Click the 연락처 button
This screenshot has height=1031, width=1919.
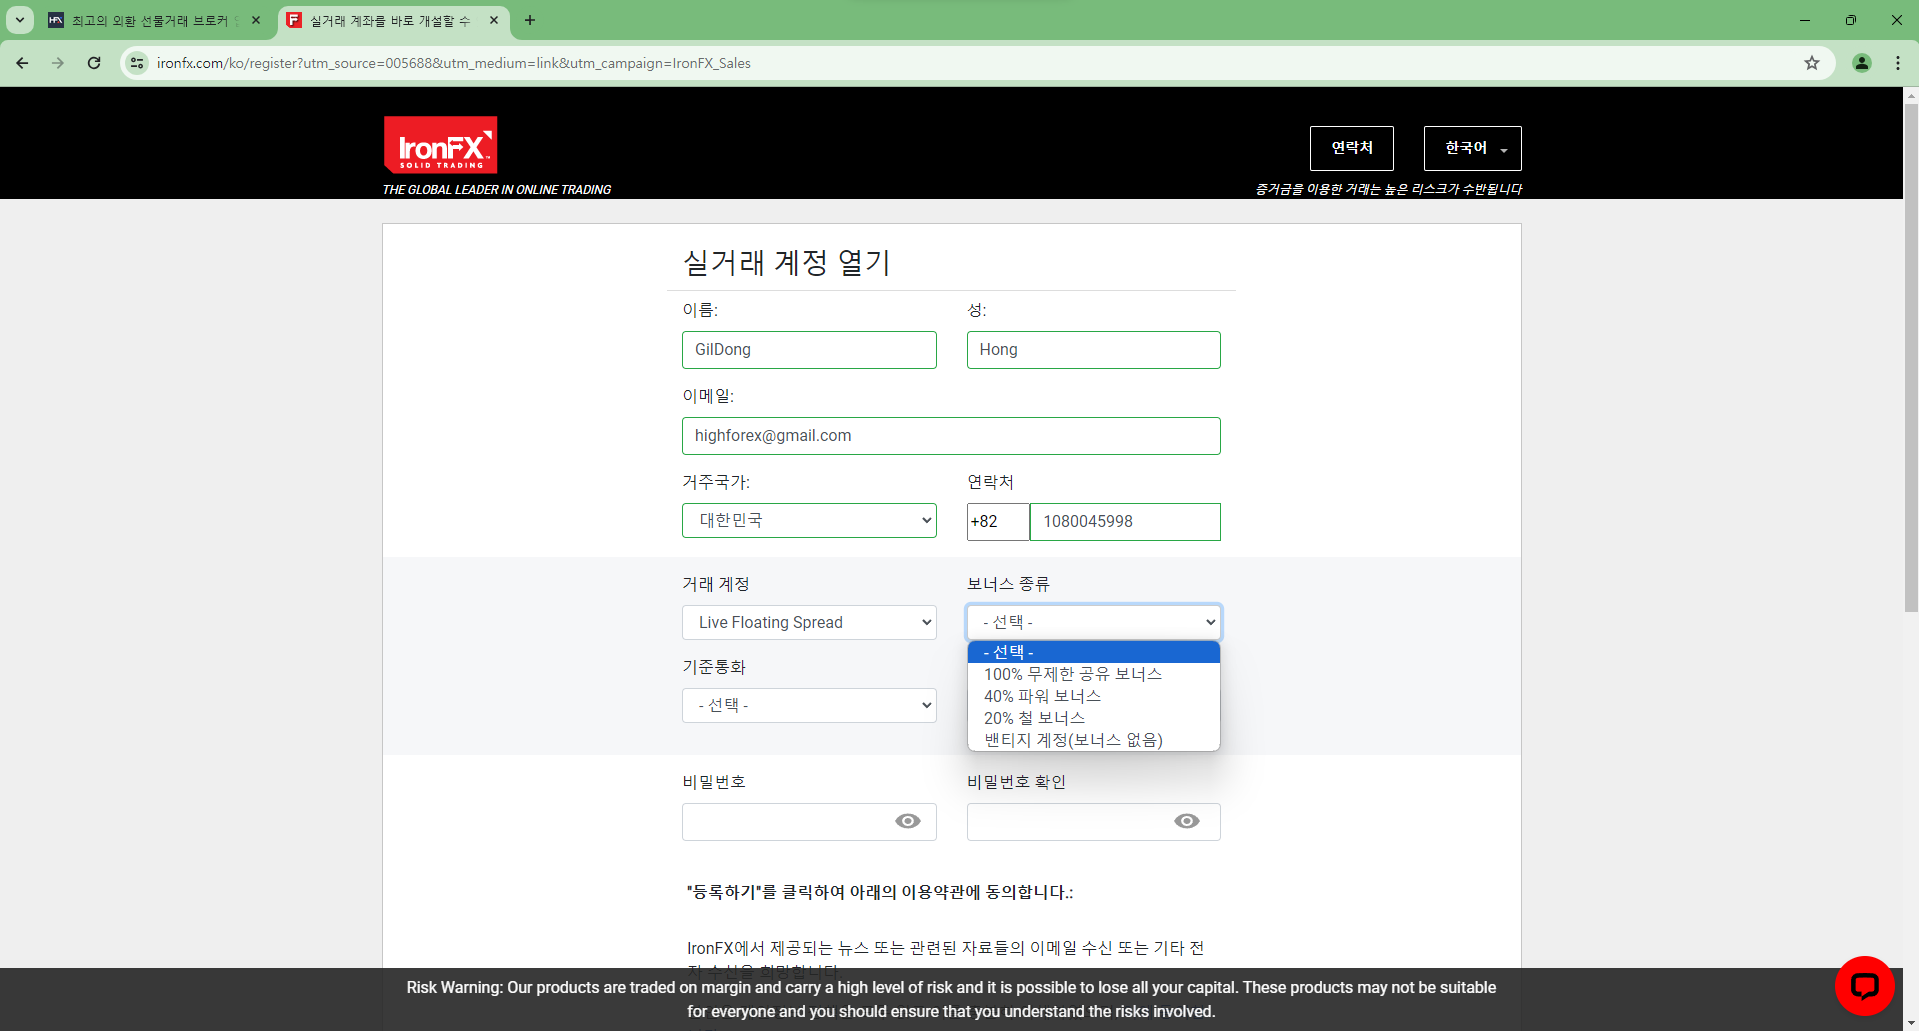click(1351, 148)
